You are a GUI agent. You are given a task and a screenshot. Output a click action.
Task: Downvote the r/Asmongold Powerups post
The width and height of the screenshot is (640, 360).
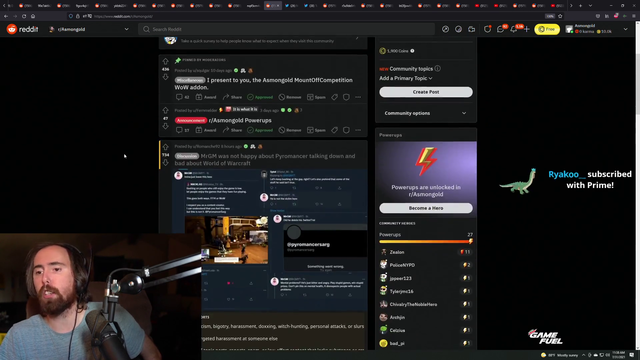[165, 126]
